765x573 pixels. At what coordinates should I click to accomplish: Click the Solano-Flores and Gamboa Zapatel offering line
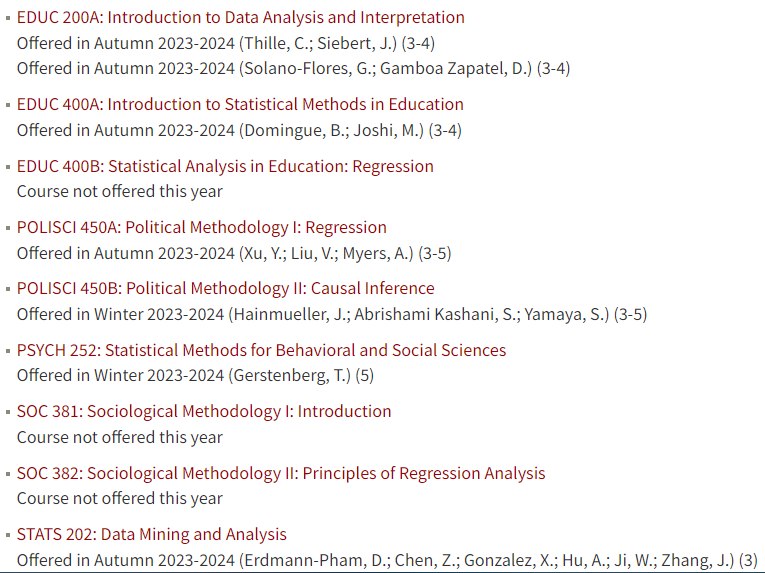[x=293, y=68]
